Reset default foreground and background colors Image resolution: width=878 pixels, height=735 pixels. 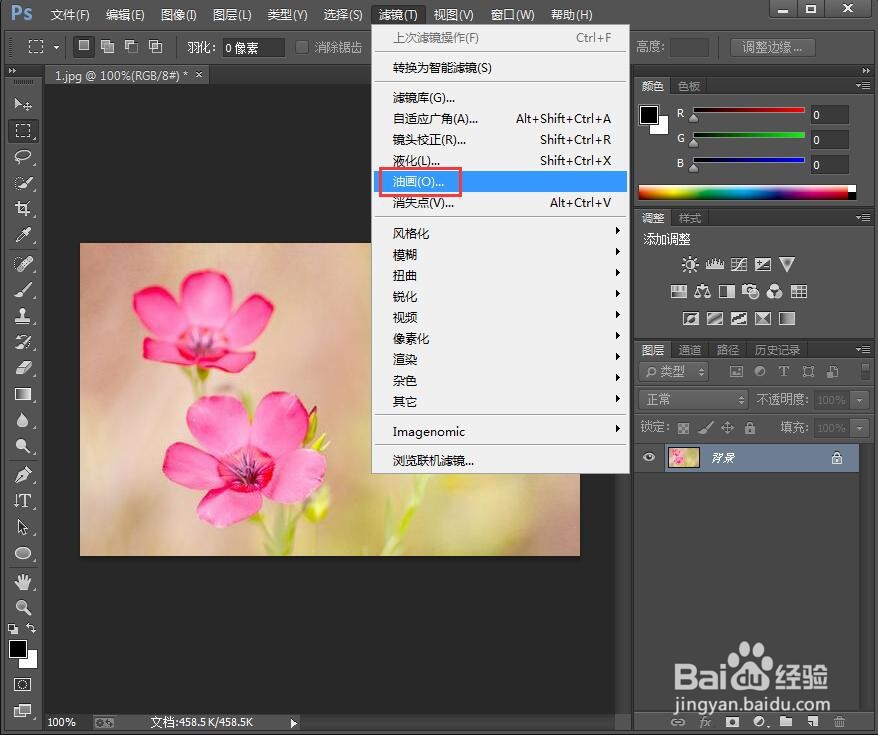tap(12, 629)
